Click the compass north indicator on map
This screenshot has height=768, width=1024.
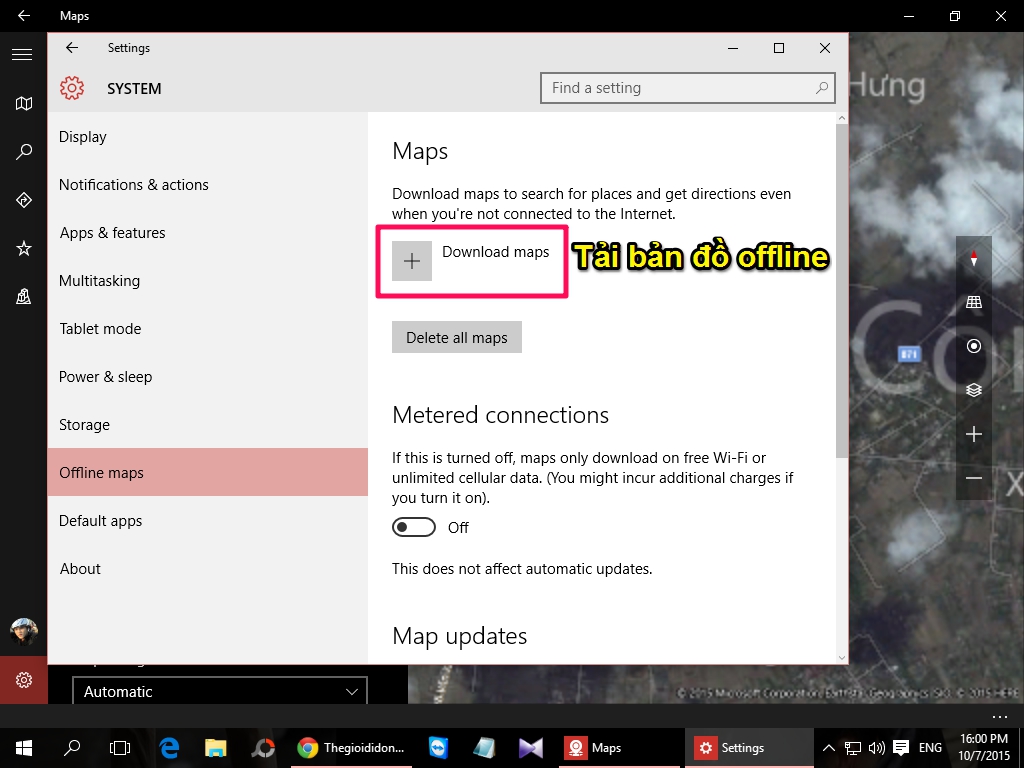(x=974, y=258)
